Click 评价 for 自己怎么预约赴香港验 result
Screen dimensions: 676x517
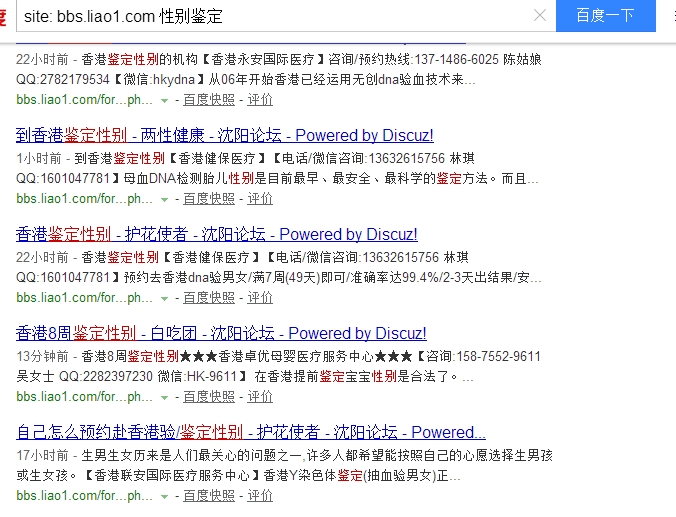(x=260, y=496)
